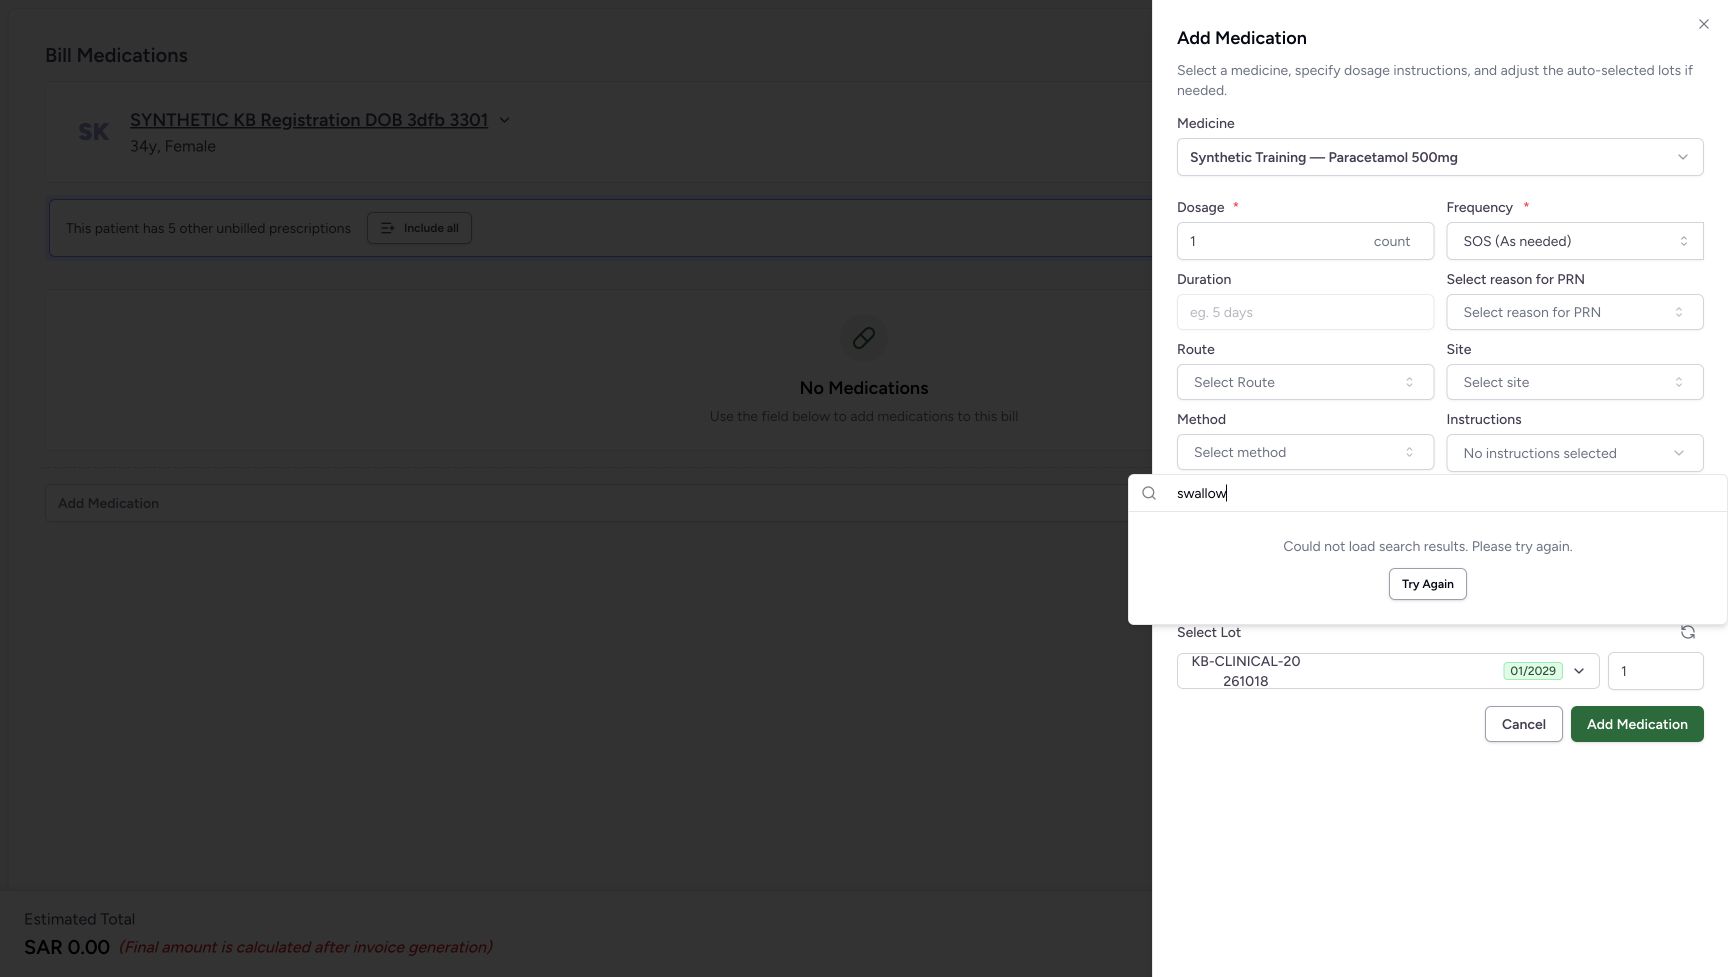Viewport: 1728px width, 977px height.
Task: Click the search magnifier icon
Action: click(1149, 493)
